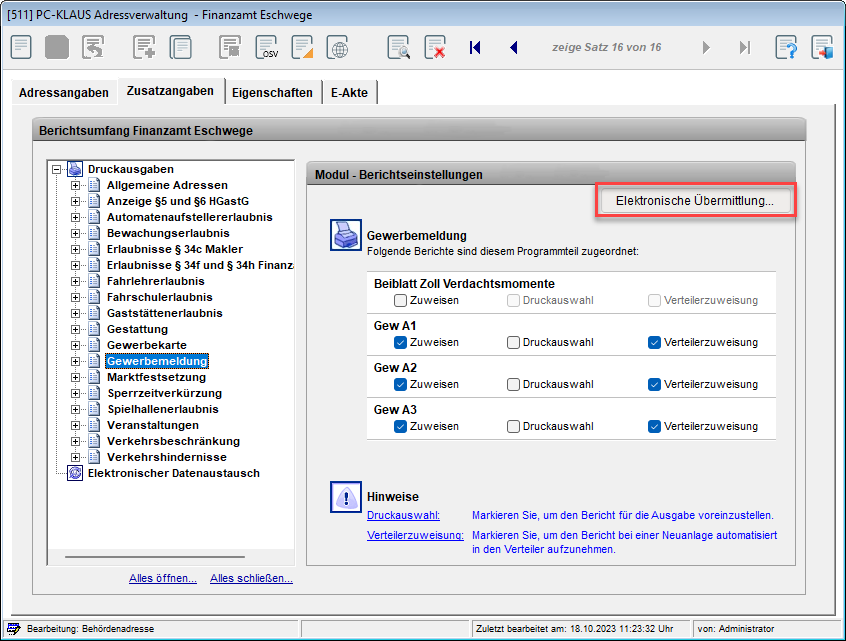The image size is (846, 641).
Task: Click the OSV document toolbar icon
Action: (267, 47)
